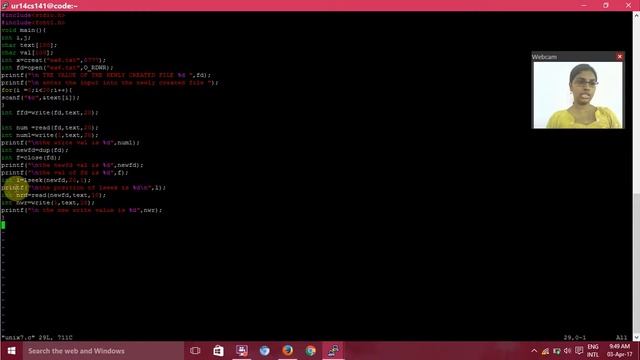Click the Search the web and Windows box
The width and height of the screenshot is (640, 360).
[x=103, y=351]
